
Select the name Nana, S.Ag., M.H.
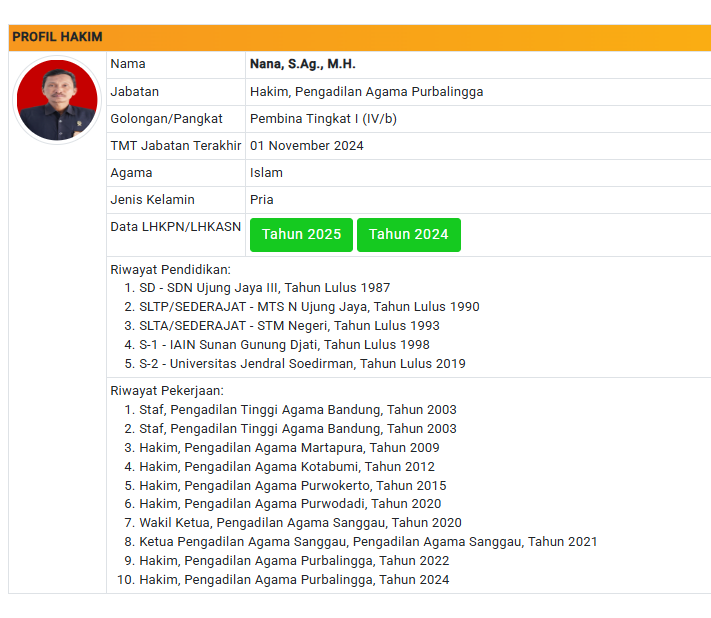coord(302,64)
